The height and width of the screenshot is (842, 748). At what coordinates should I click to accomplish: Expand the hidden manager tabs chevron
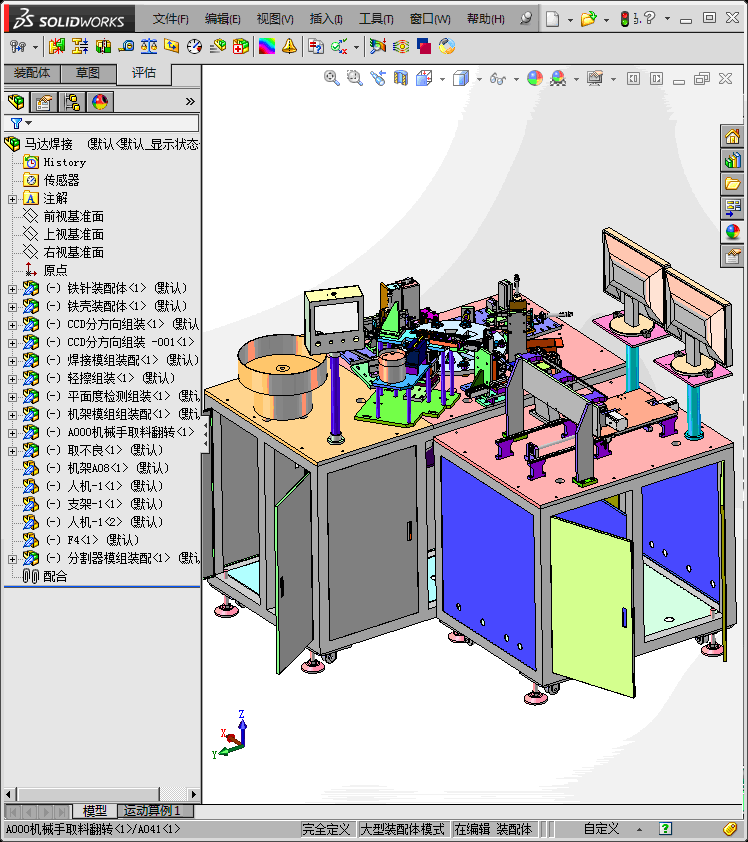pyautogui.click(x=190, y=101)
